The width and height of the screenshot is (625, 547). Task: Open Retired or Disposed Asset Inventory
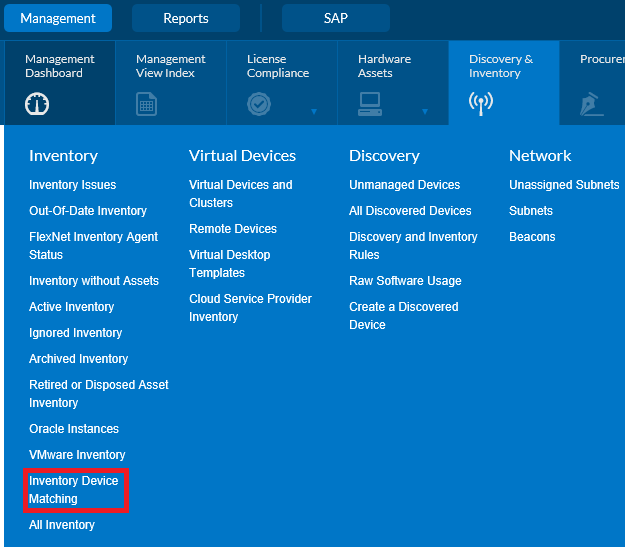tap(98, 394)
